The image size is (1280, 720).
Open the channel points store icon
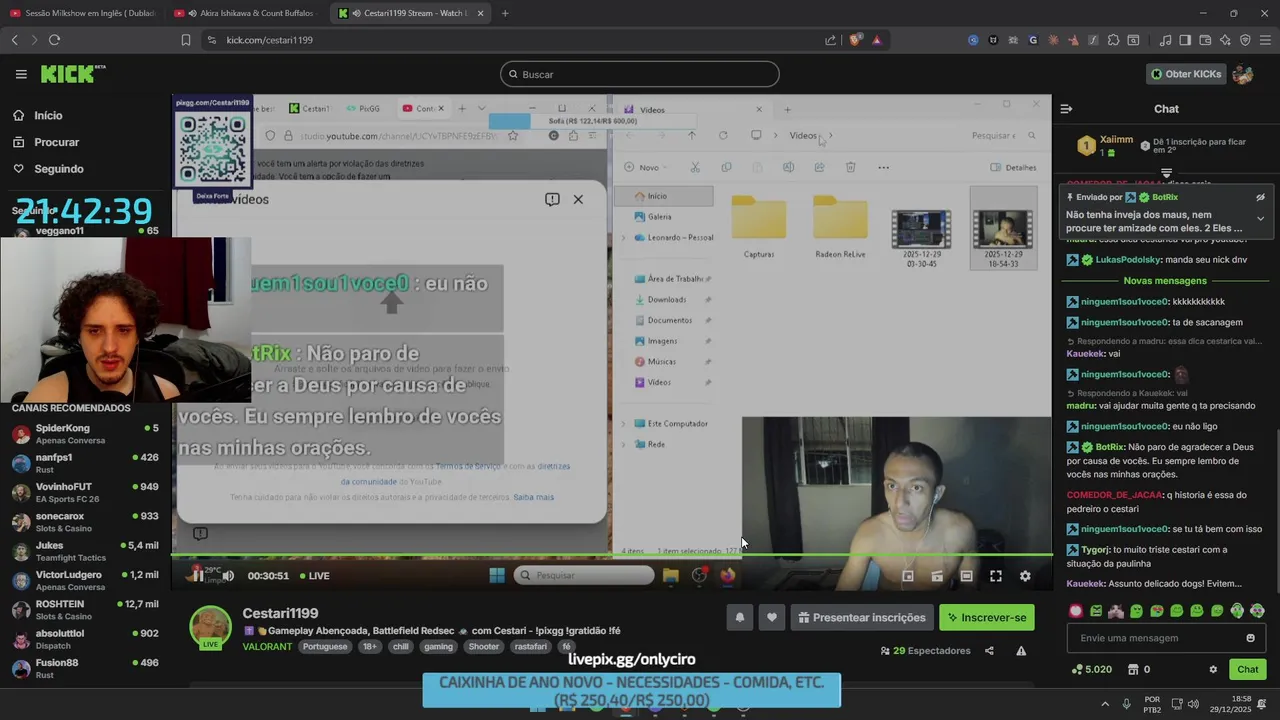pos(1133,670)
